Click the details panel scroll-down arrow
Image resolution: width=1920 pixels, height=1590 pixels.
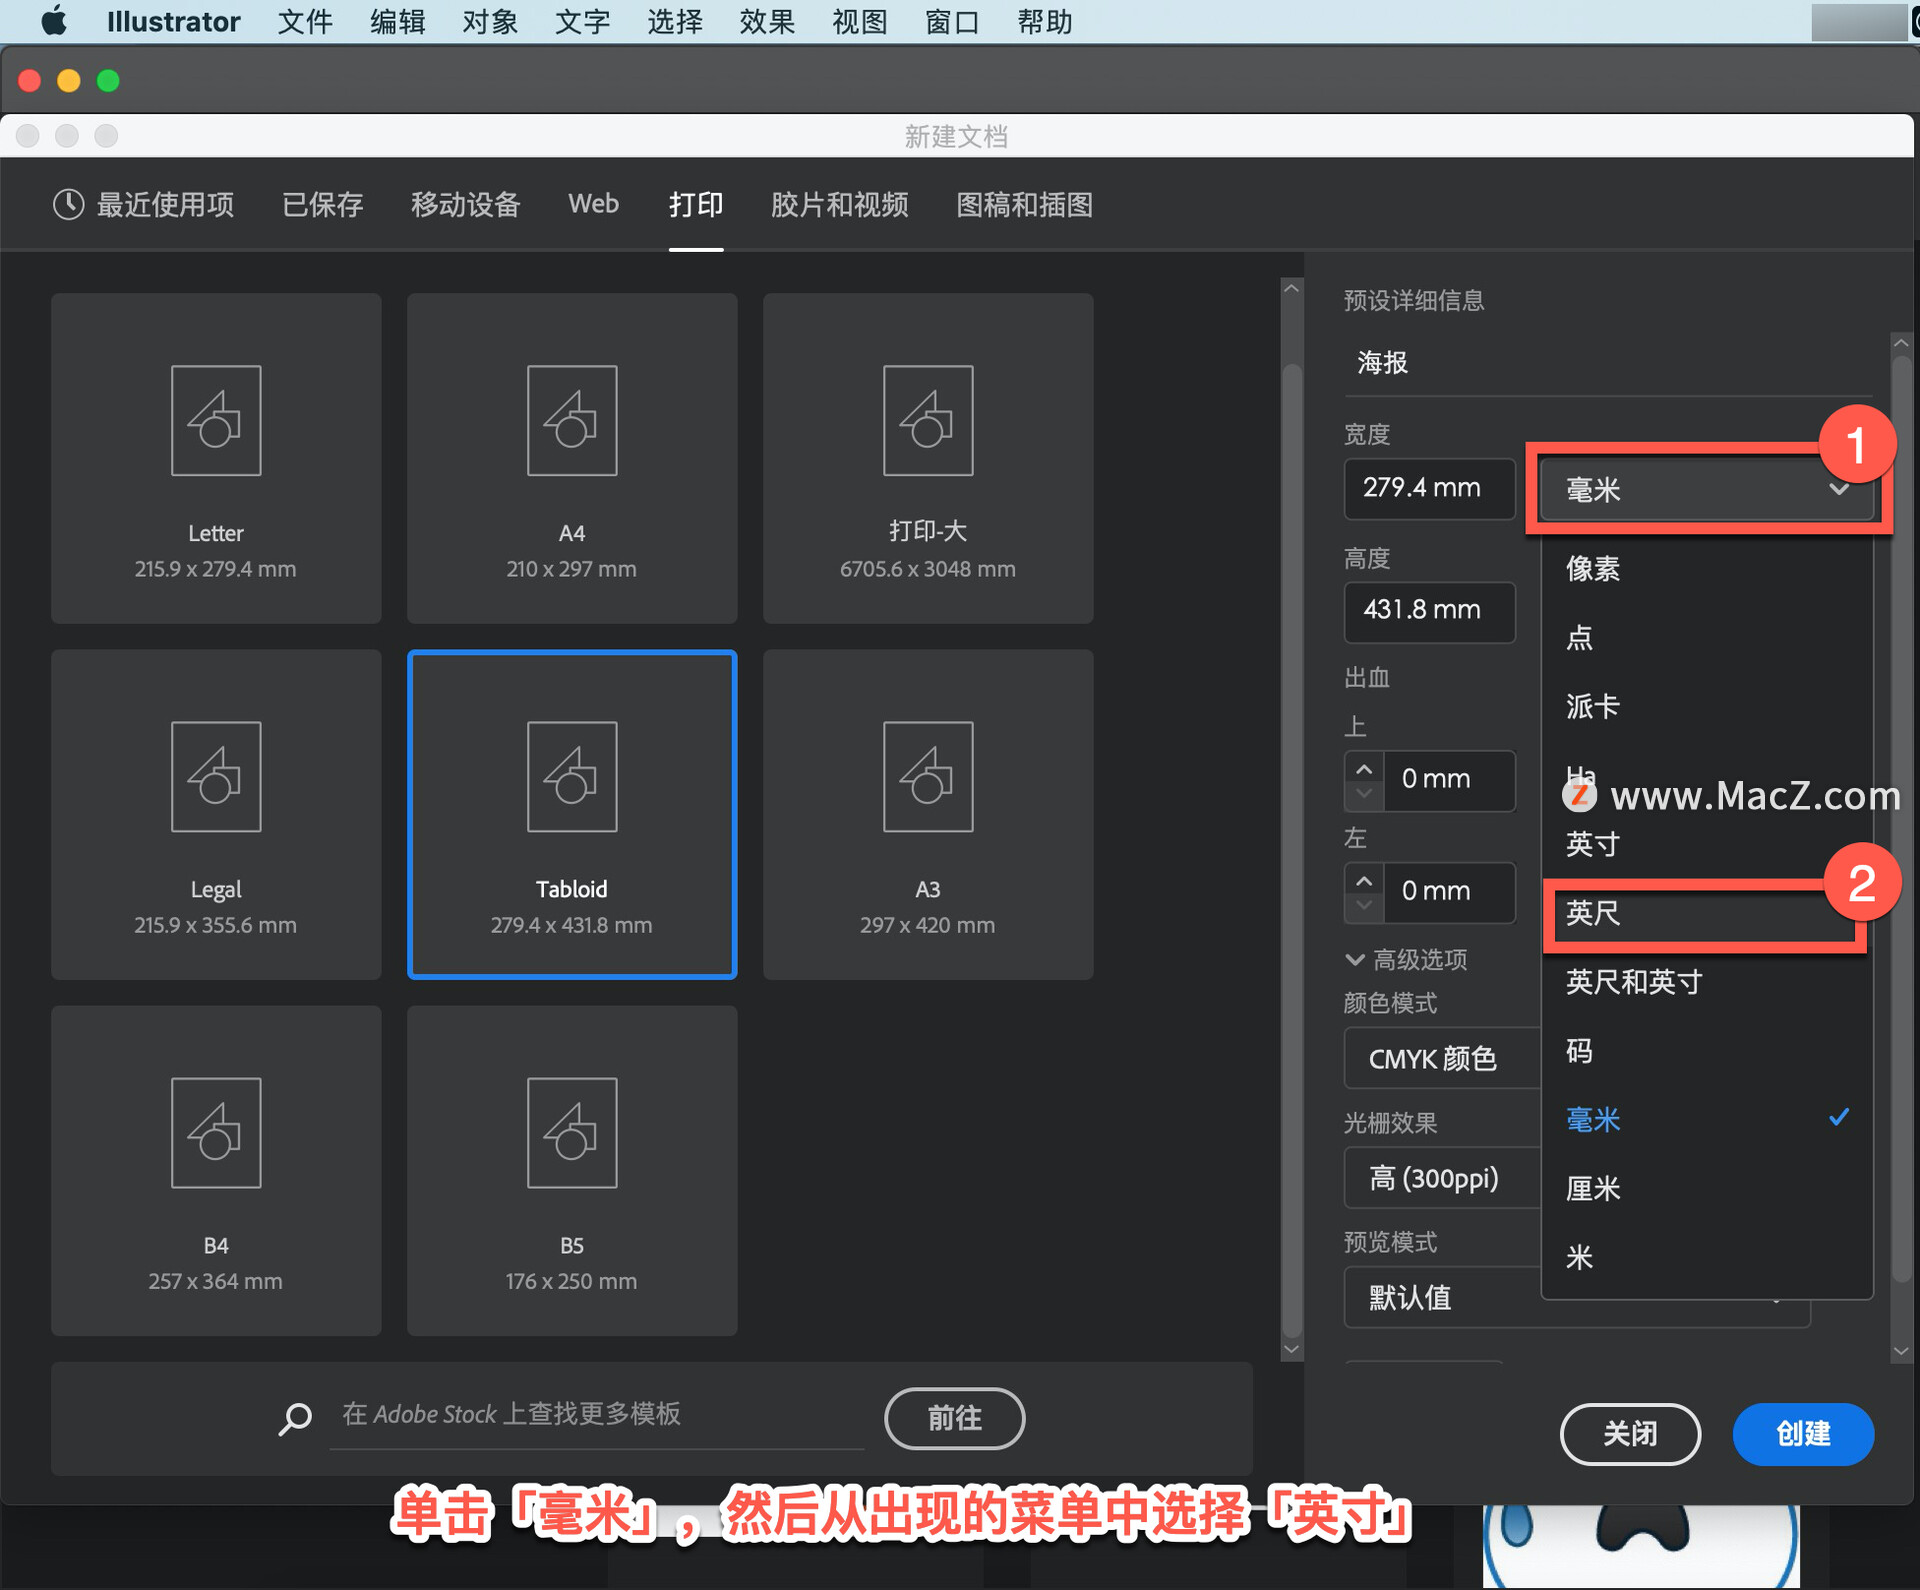coord(1901,1351)
